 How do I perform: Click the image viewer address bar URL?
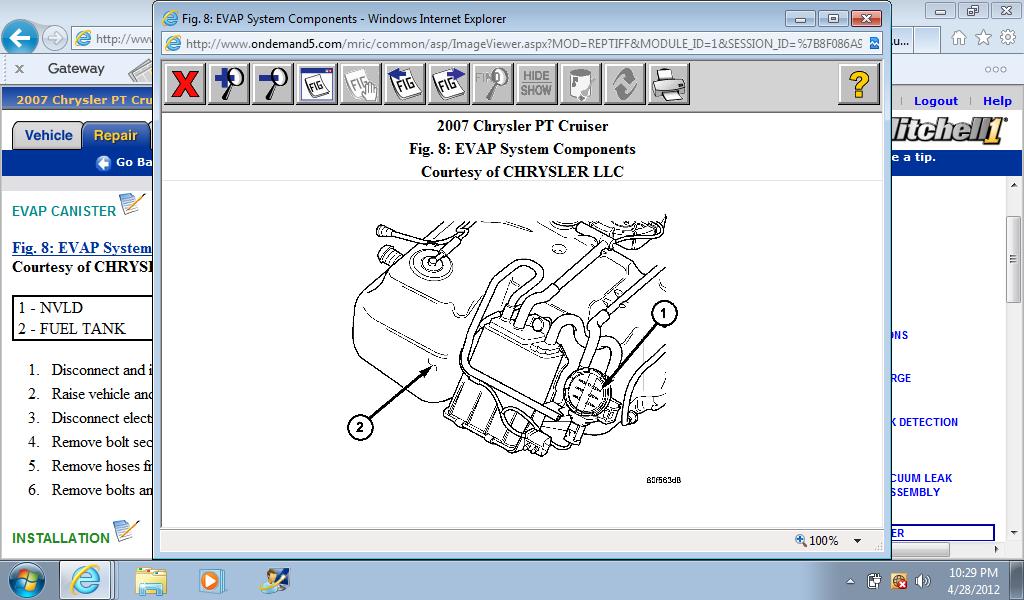[523, 44]
